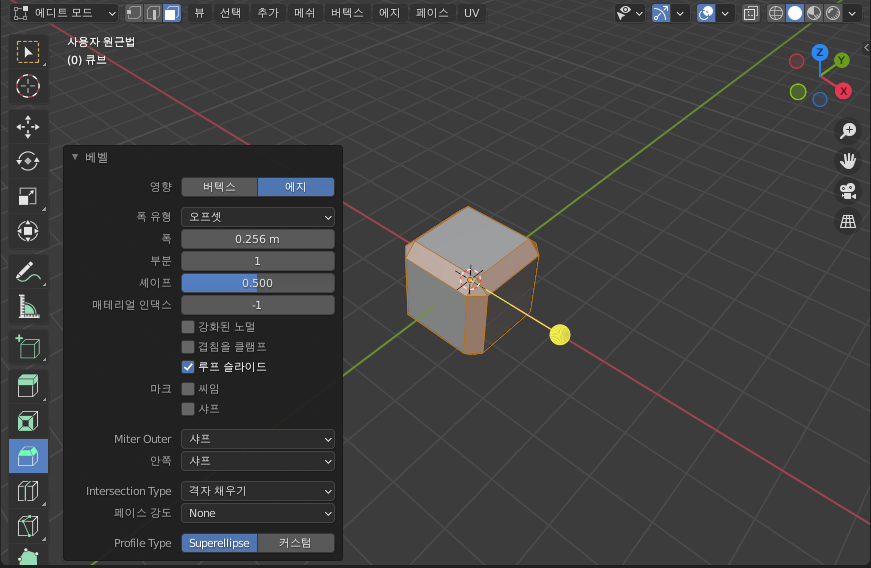Select the Knife tool
871x568 pixels.
[x=28, y=525]
